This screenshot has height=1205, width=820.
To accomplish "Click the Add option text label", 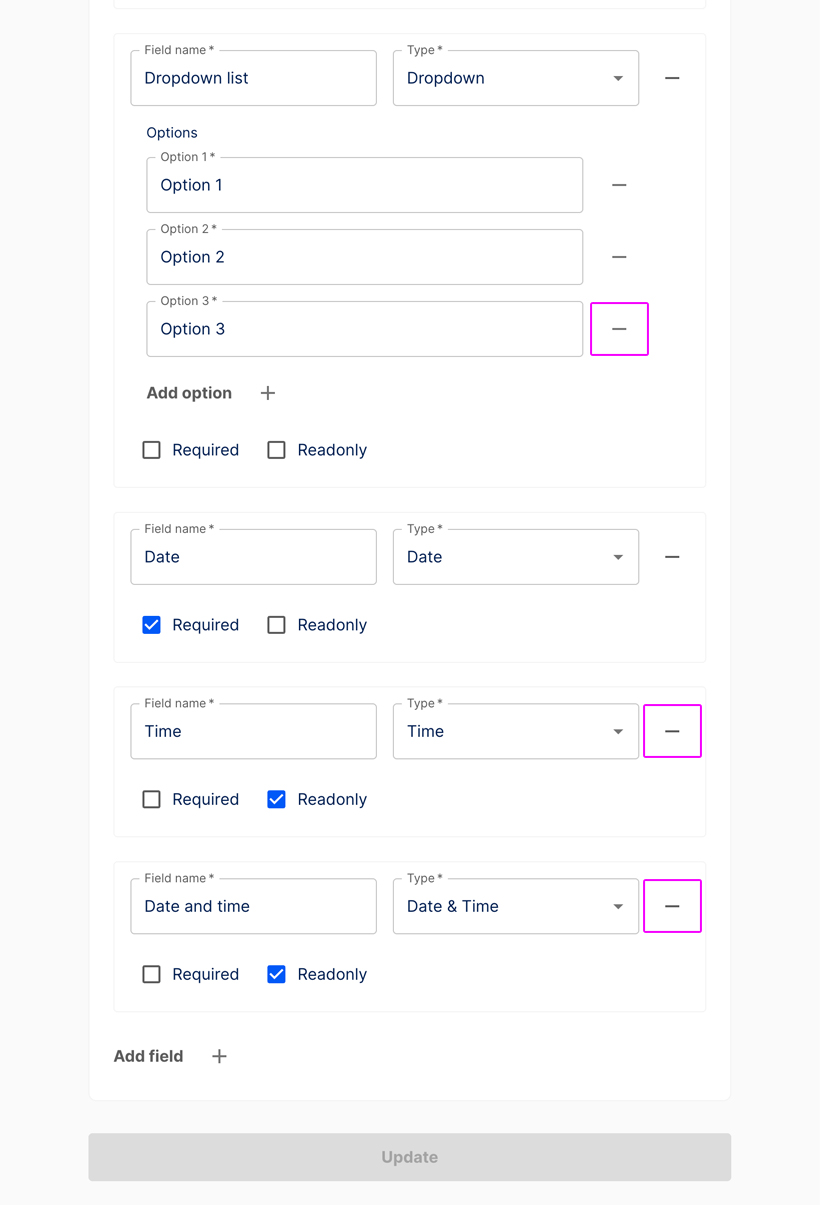I will (x=189, y=392).
